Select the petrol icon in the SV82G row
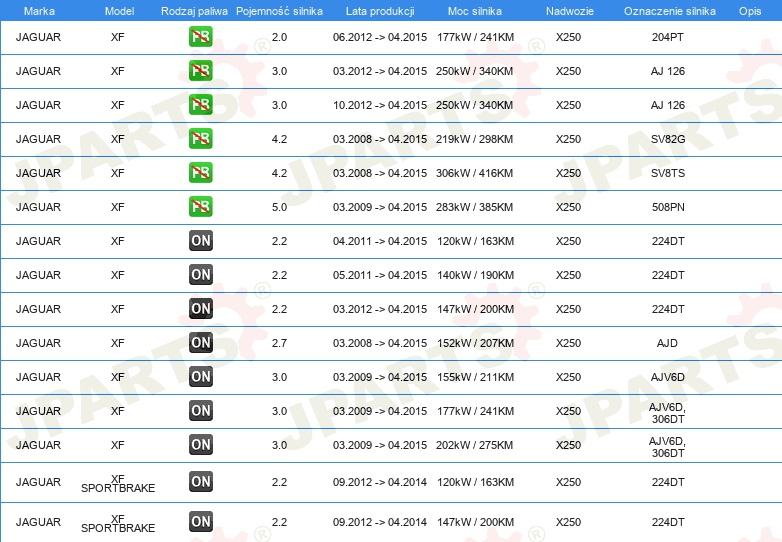The width and height of the screenshot is (782, 542). (x=200, y=139)
